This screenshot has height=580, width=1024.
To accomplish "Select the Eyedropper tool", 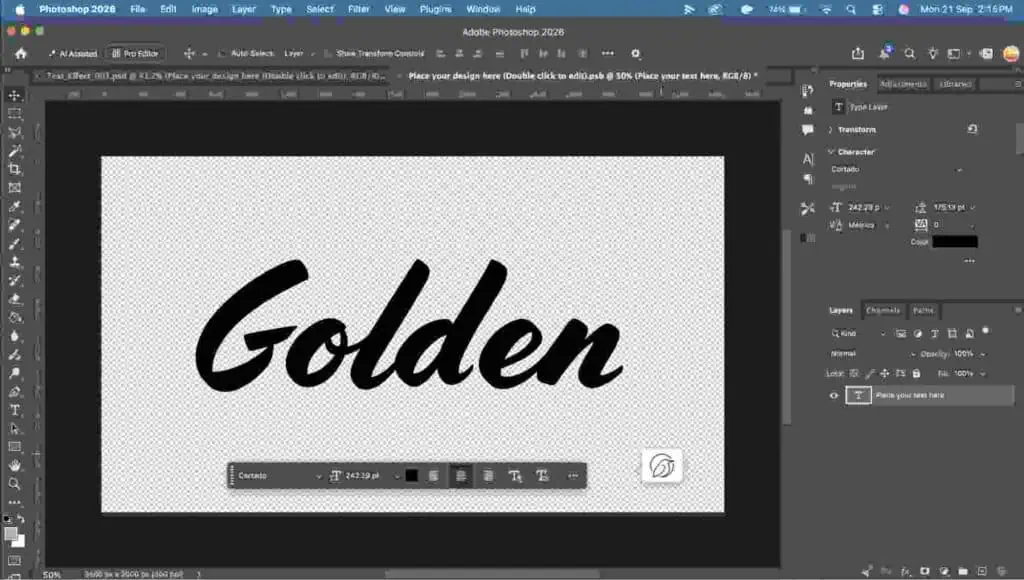I will pyautogui.click(x=14, y=206).
